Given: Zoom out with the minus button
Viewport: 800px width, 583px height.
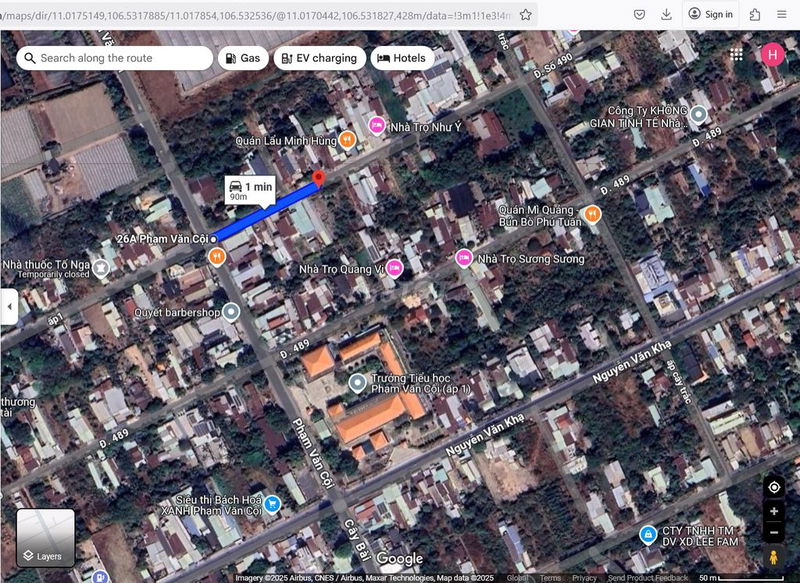Looking at the screenshot, I should pyautogui.click(x=774, y=532).
